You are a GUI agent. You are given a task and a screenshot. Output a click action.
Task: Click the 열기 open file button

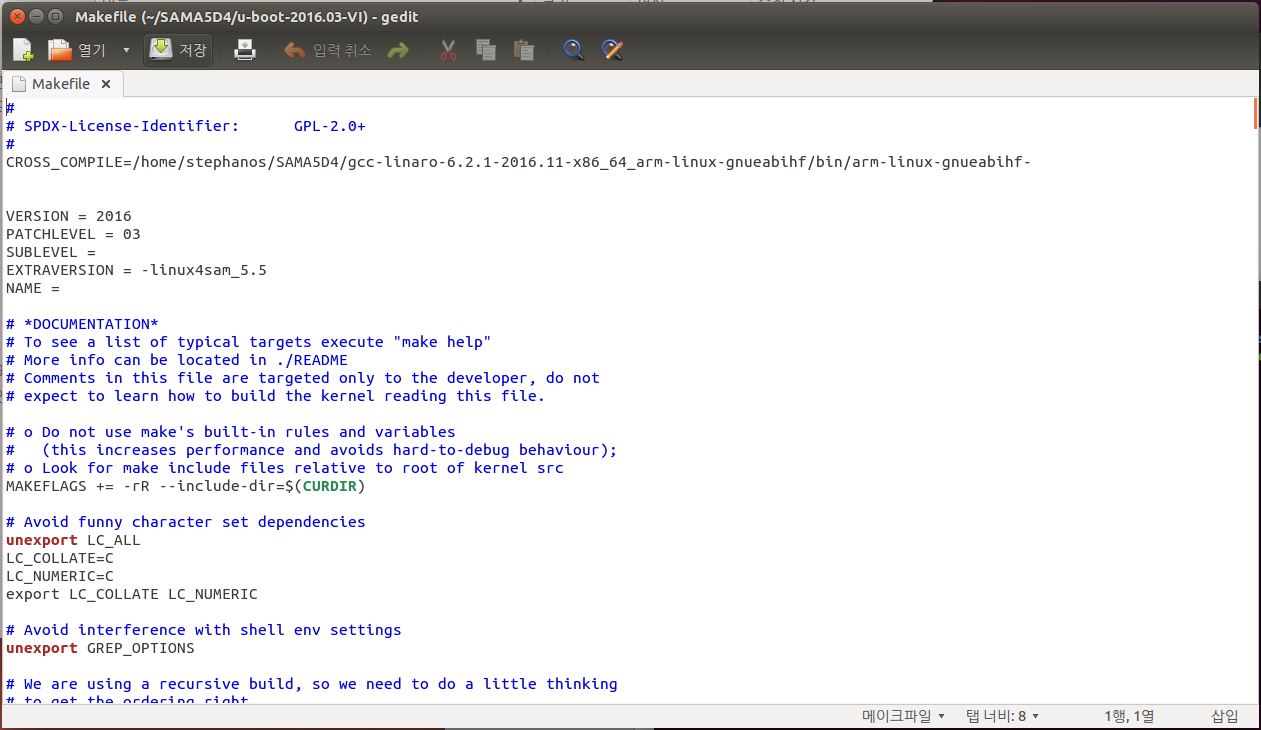click(78, 50)
